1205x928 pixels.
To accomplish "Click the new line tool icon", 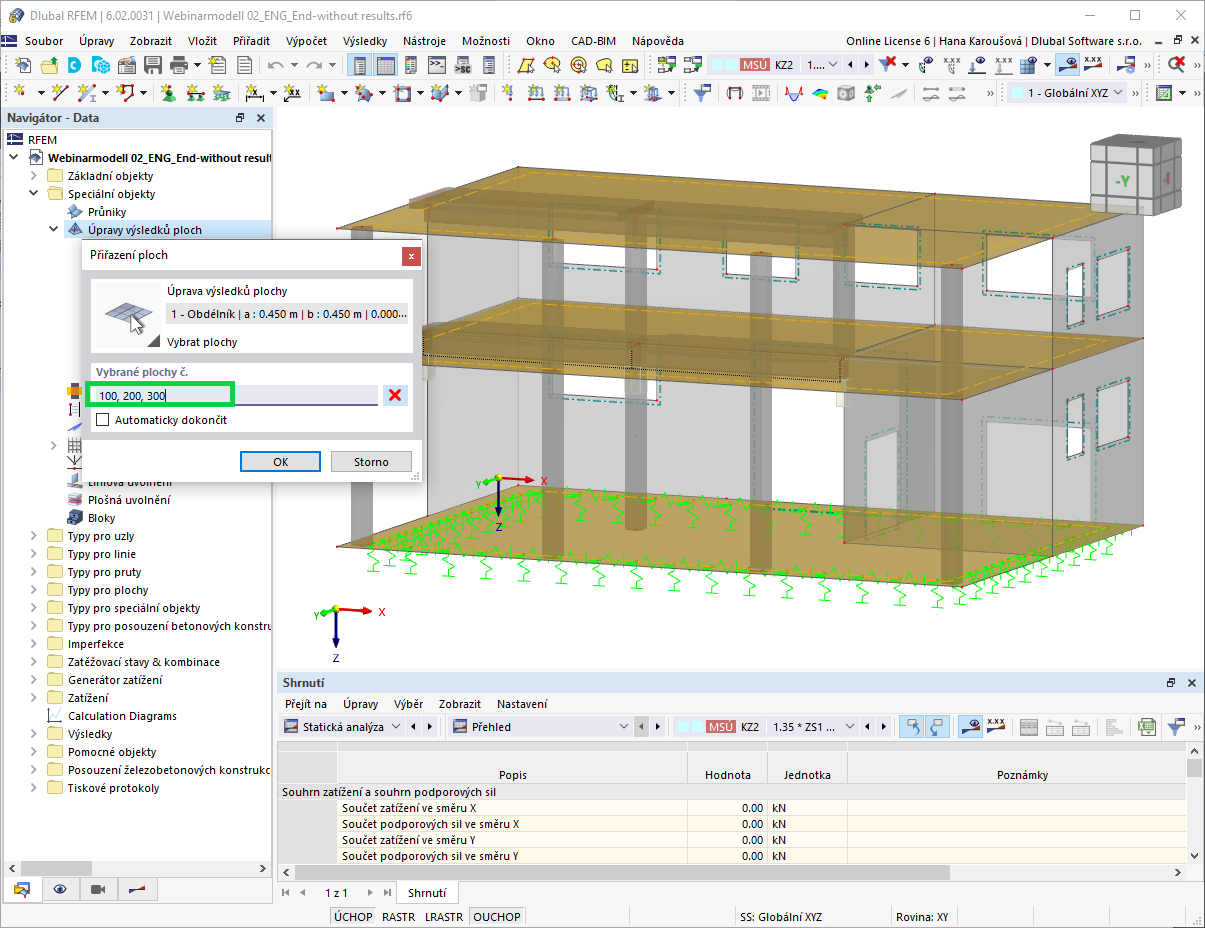I will [60, 93].
